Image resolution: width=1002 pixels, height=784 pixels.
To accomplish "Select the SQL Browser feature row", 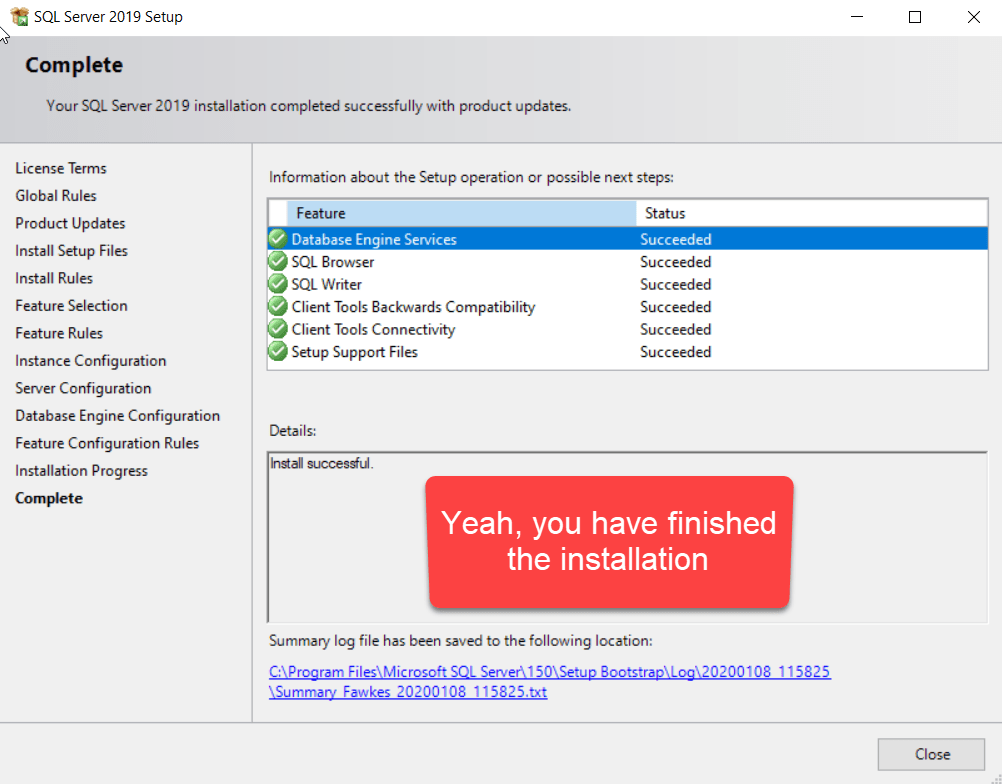I will (628, 261).
